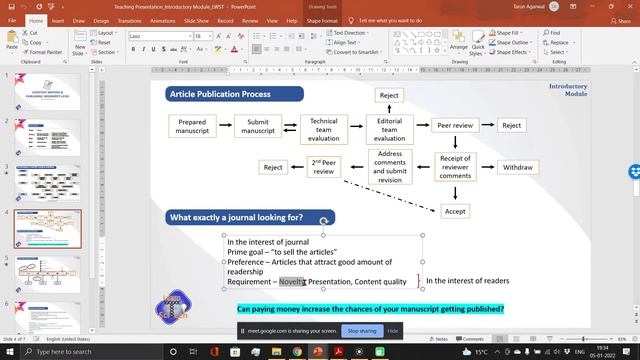Click Convert to SmartArt
640x360 pixels.
[x=354, y=52]
